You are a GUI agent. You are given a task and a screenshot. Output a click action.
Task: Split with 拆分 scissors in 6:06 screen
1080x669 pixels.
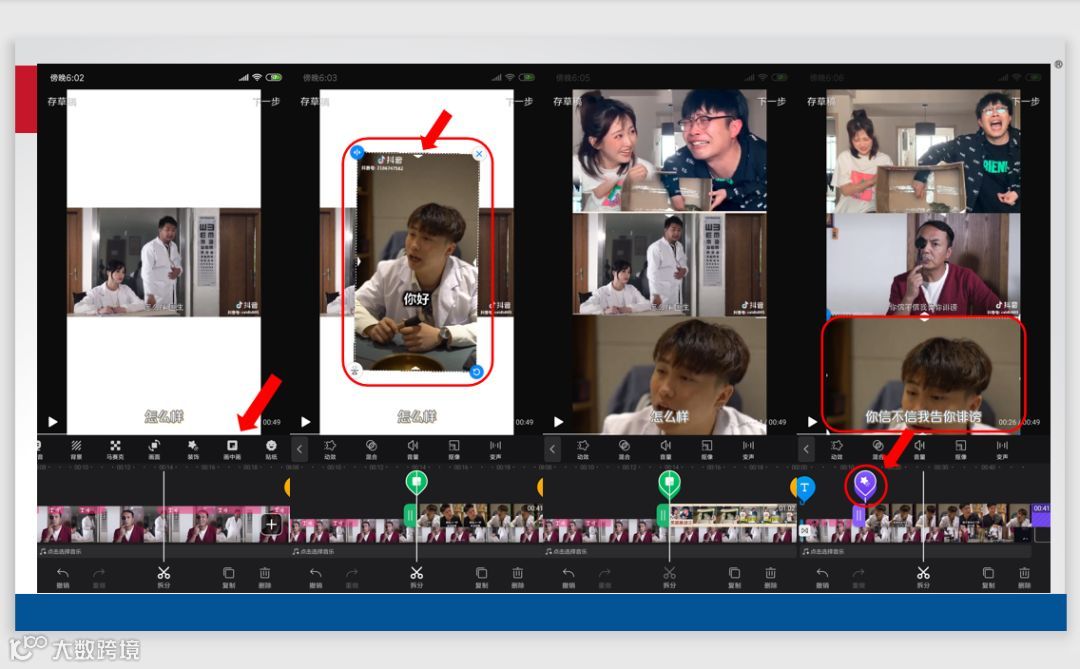[924, 577]
